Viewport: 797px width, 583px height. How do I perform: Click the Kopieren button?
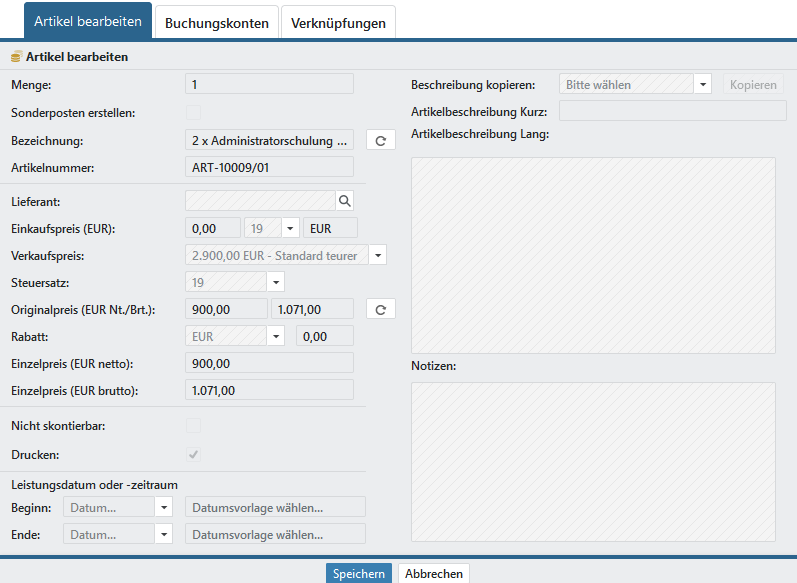coord(753,85)
